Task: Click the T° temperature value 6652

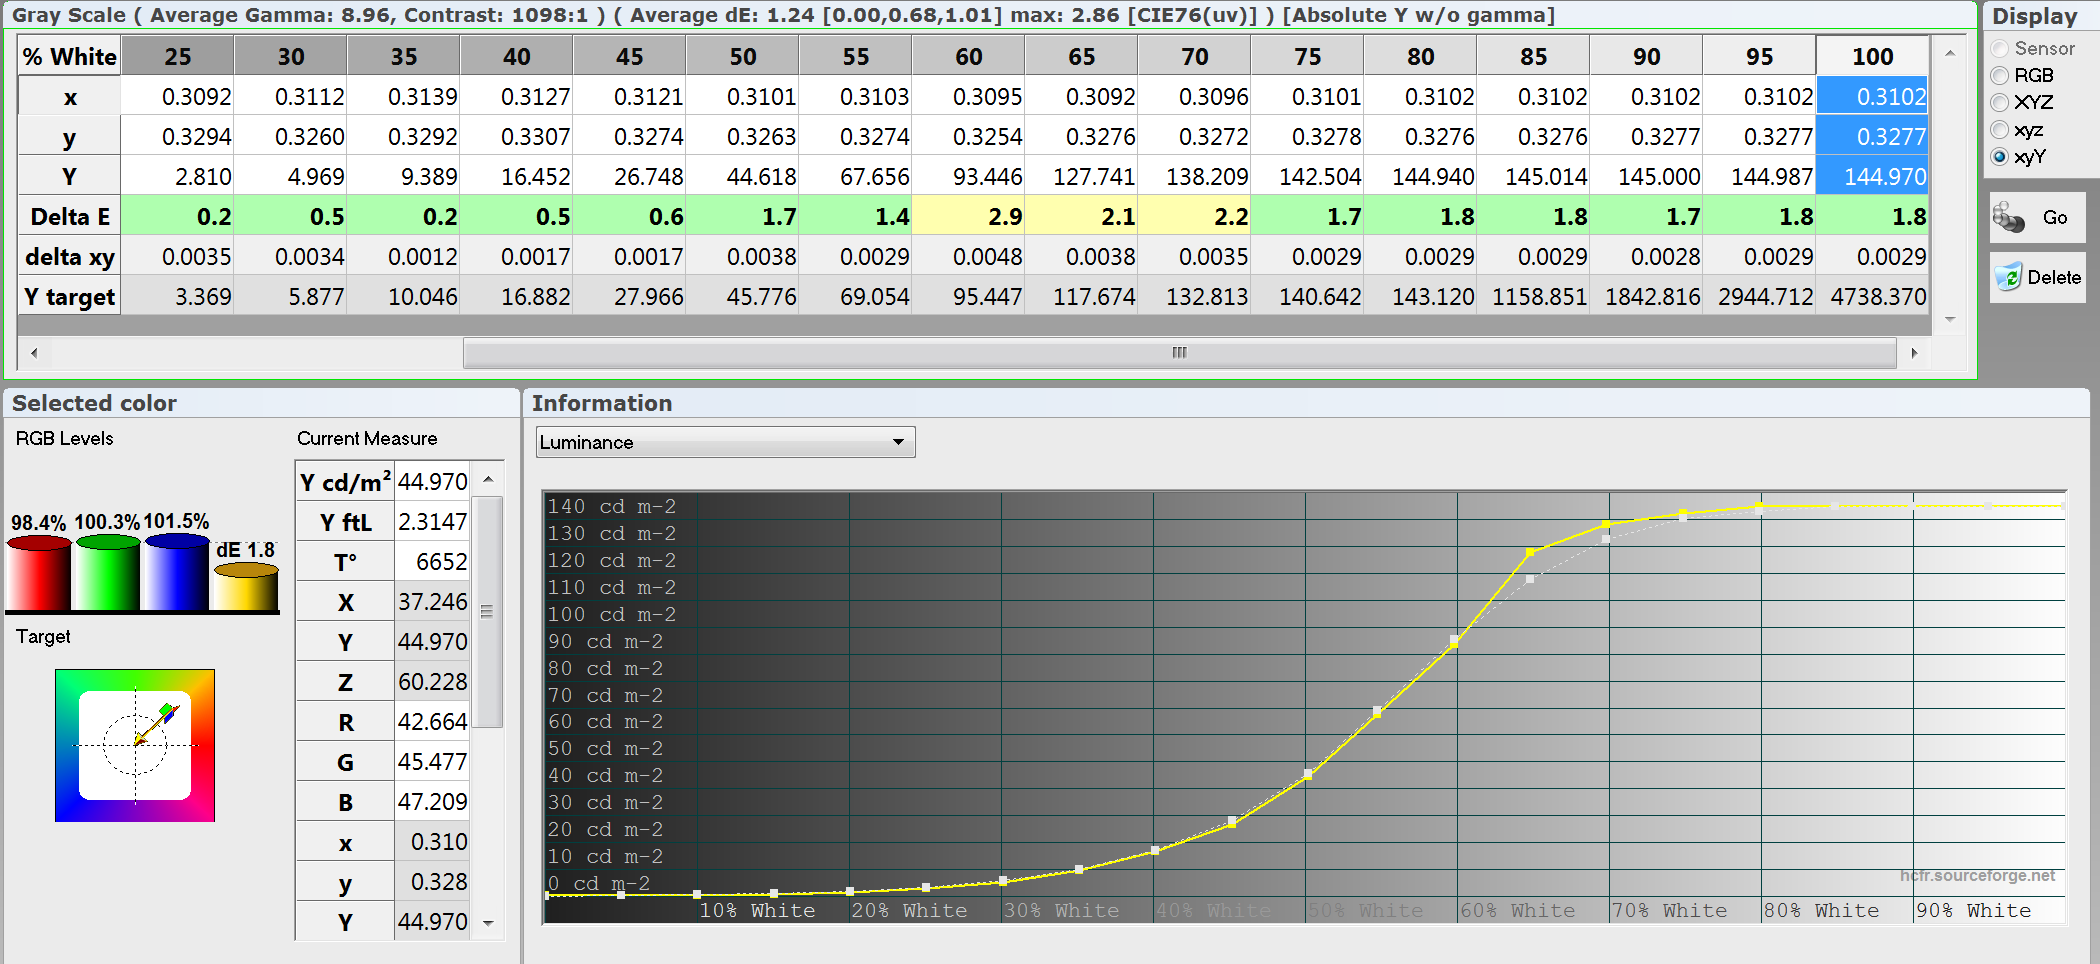Action: [x=432, y=561]
